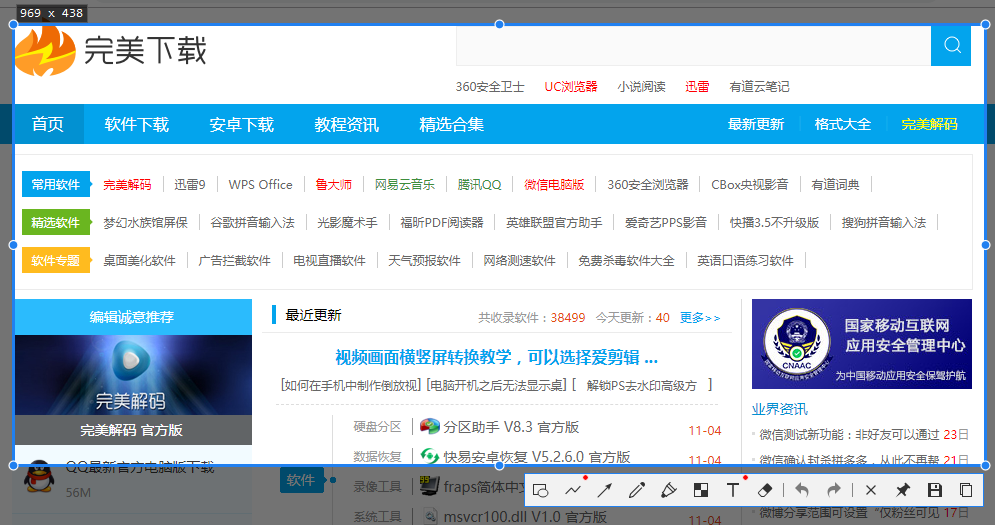Save the screenshot with the floppy icon
995x525 pixels.
coord(935,490)
